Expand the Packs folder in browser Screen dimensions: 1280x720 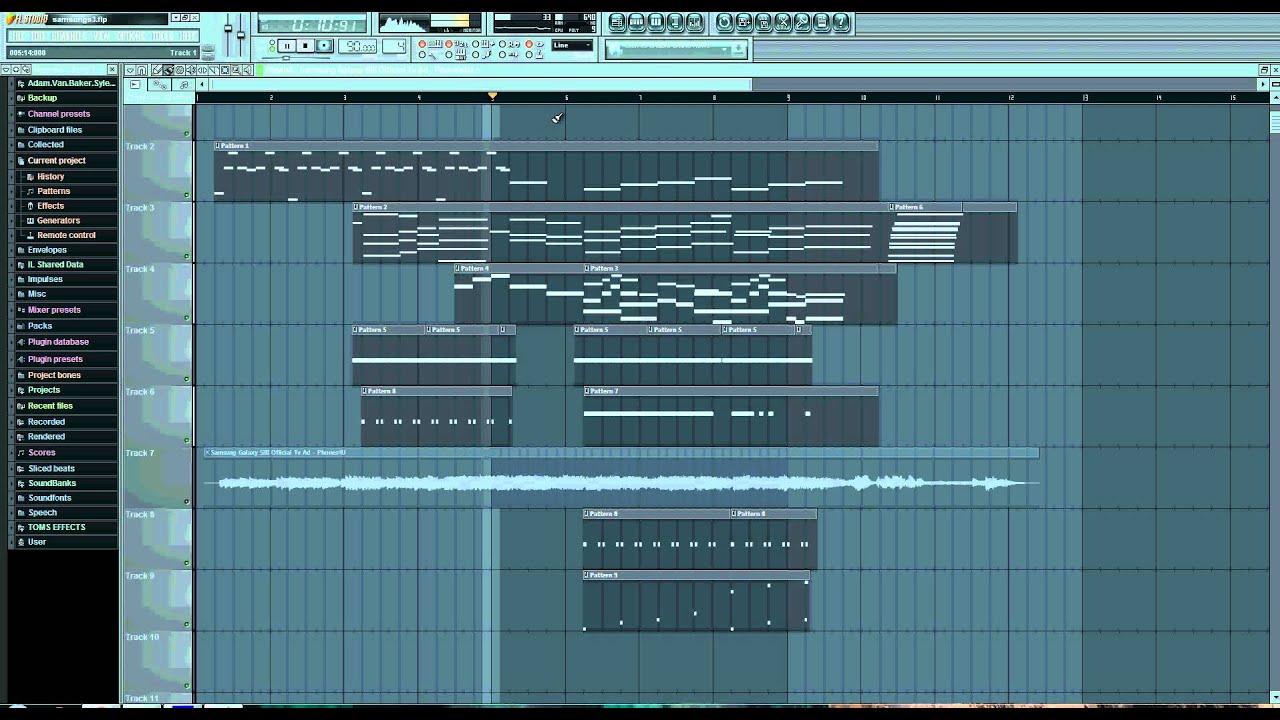click(x=40, y=326)
